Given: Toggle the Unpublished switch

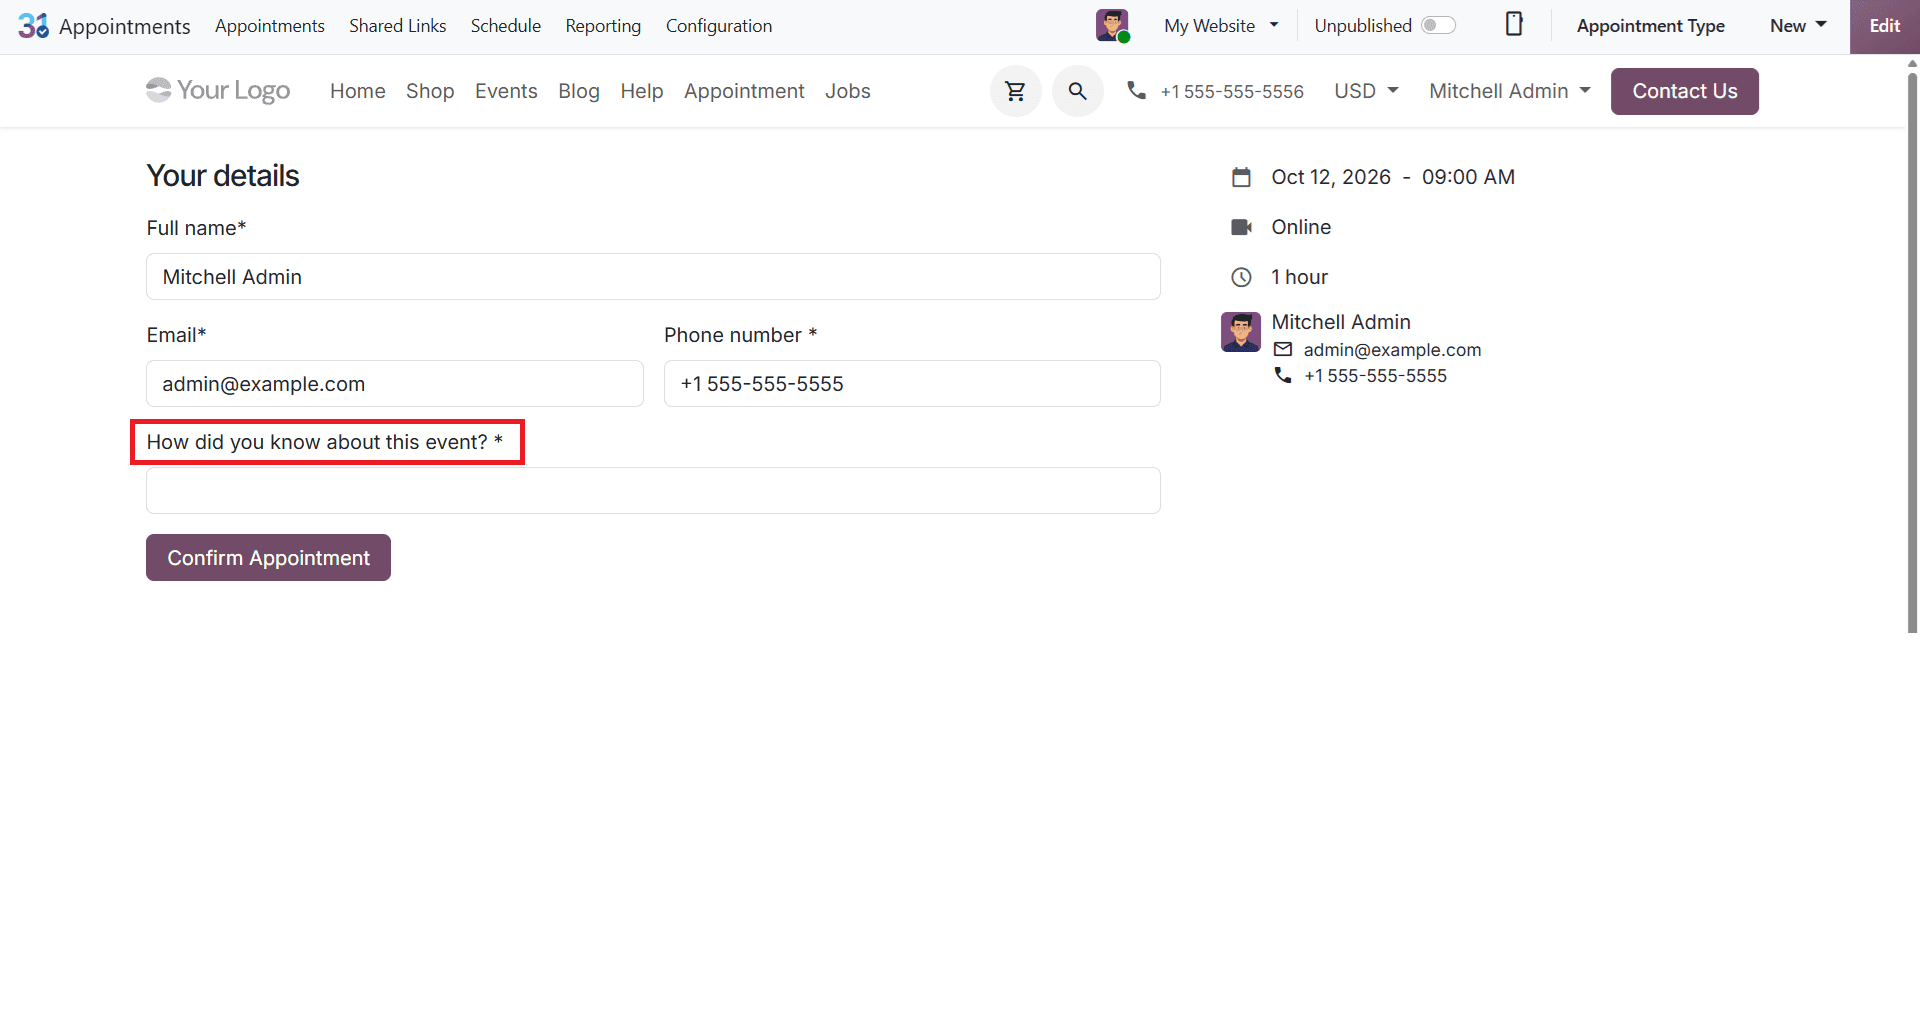Looking at the screenshot, I should click(x=1439, y=25).
